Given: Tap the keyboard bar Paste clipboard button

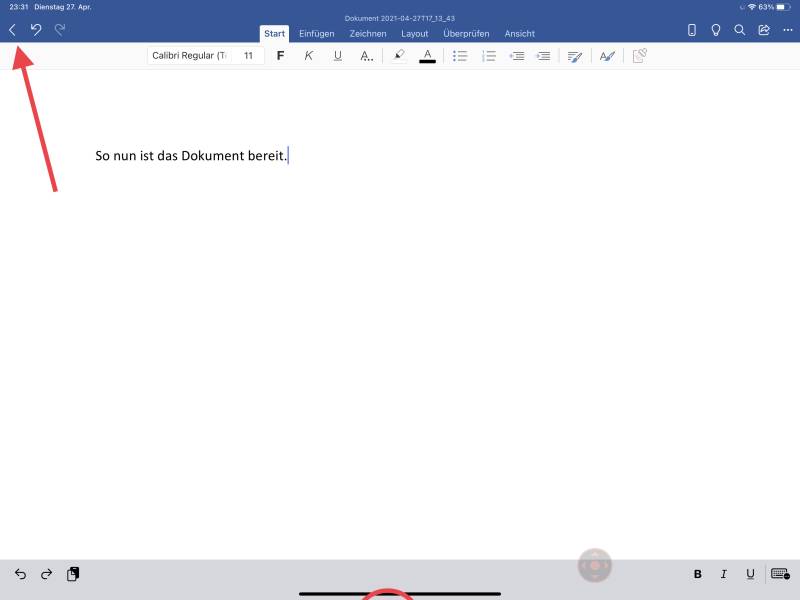Looking at the screenshot, I should pyautogui.click(x=73, y=574).
